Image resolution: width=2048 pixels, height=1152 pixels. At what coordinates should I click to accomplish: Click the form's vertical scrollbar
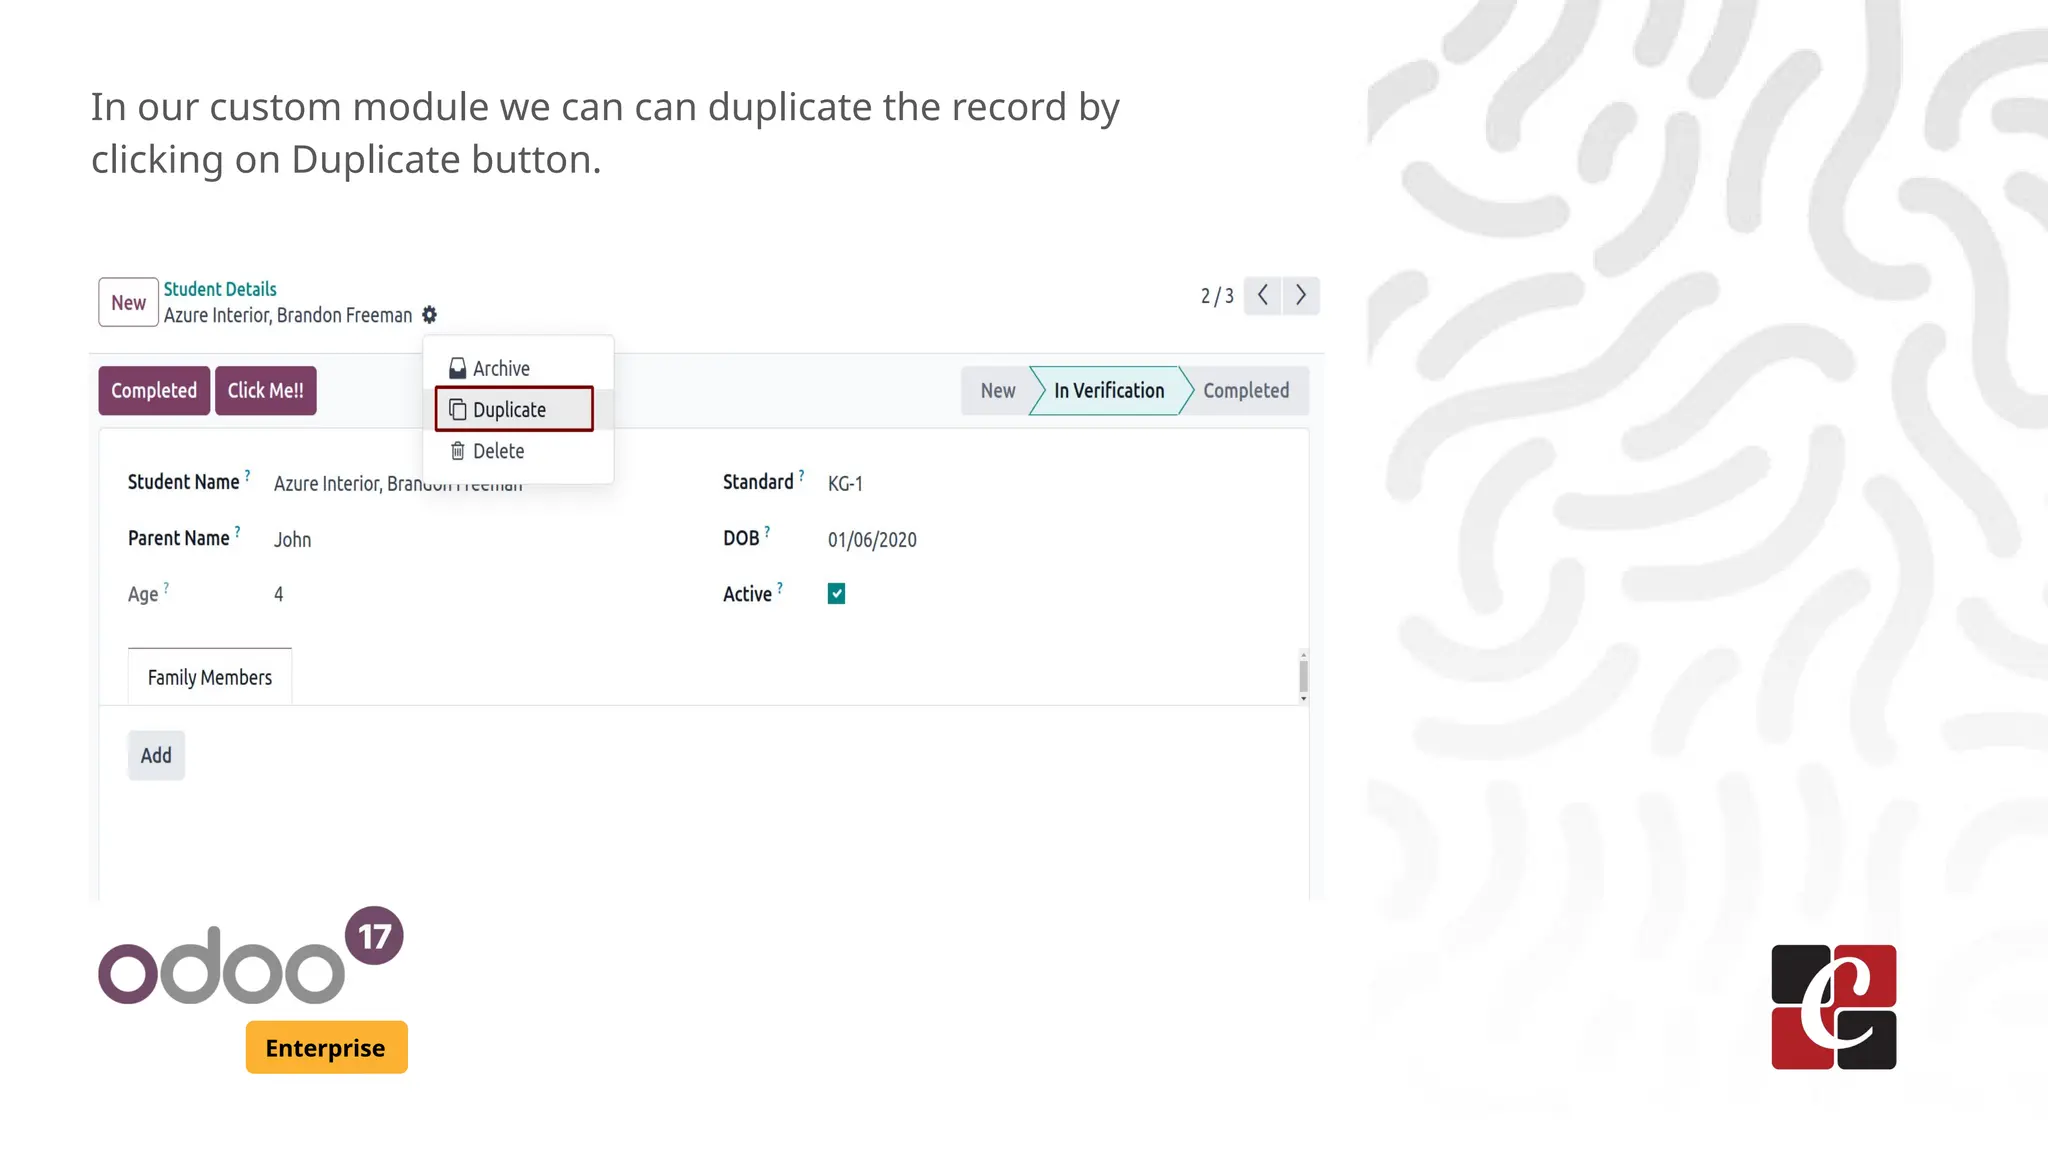[x=1303, y=677]
